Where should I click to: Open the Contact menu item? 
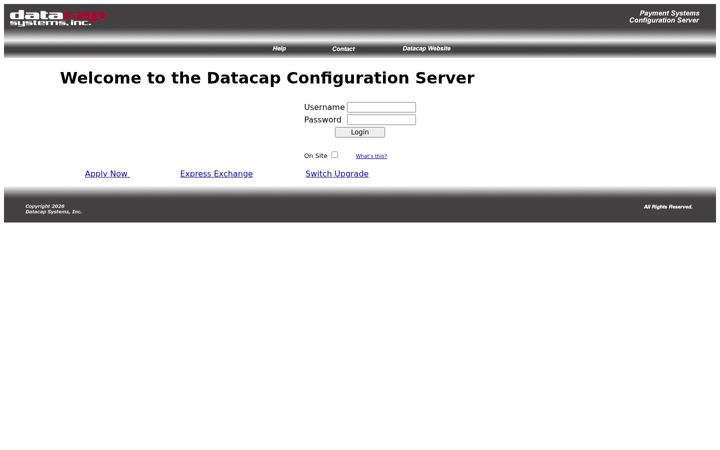point(343,49)
